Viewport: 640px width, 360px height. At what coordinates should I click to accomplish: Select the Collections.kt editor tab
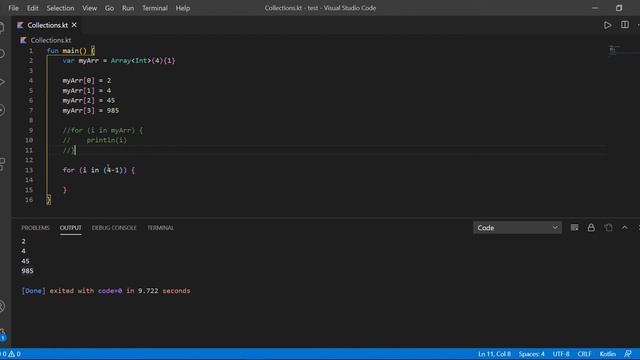47,25
